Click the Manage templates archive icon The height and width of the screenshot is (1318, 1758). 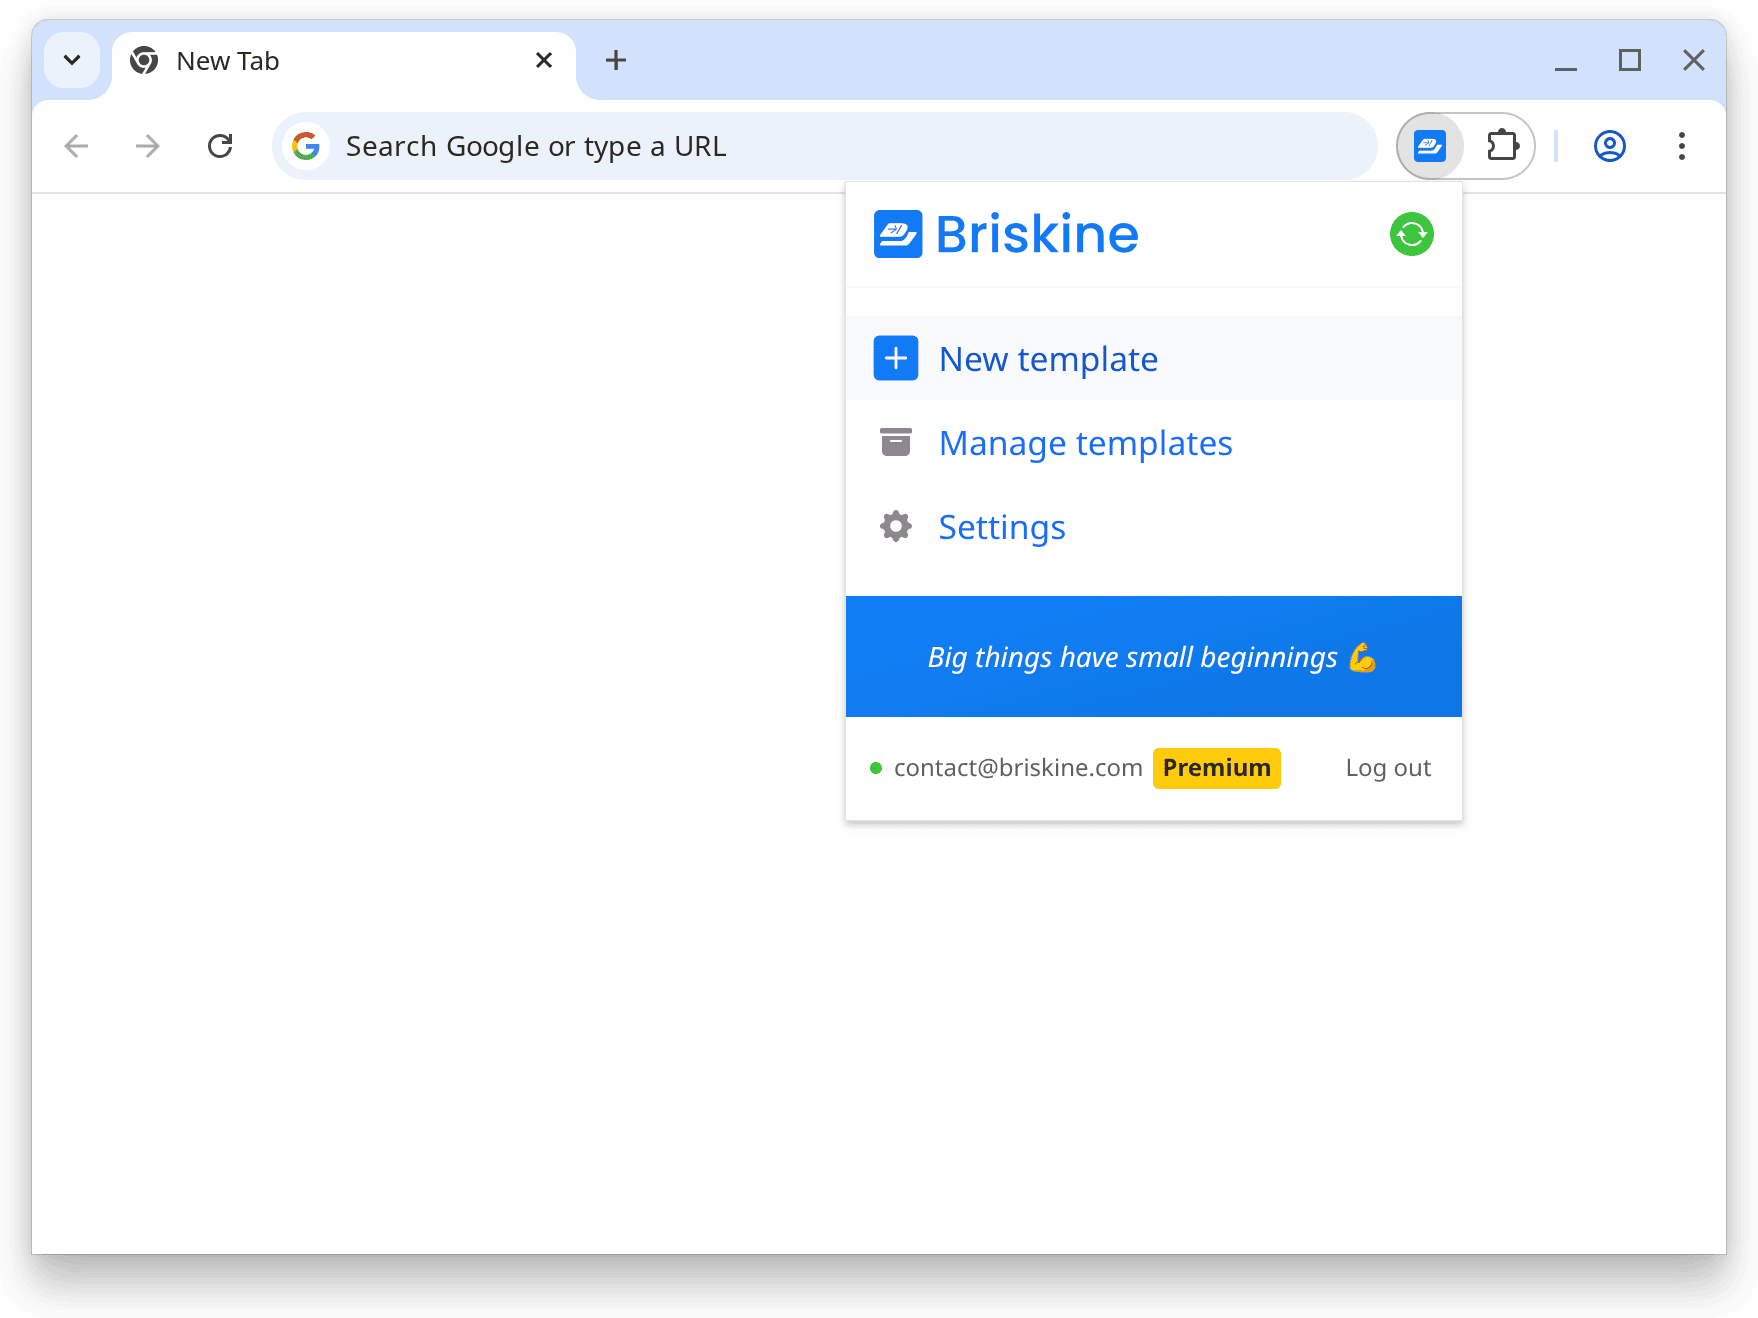pyautogui.click(x=895, y=442)
